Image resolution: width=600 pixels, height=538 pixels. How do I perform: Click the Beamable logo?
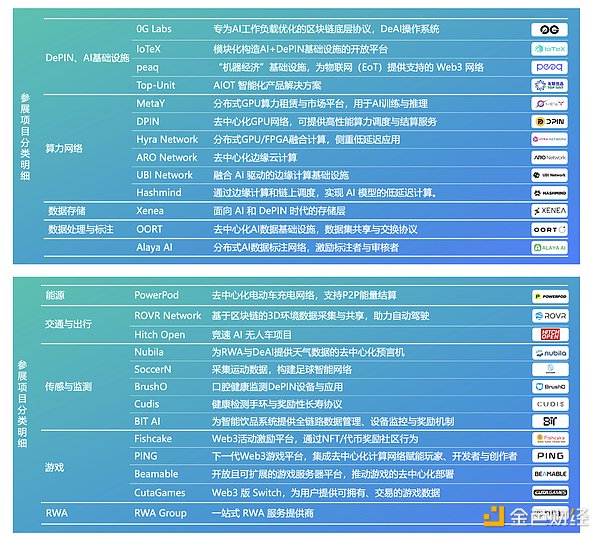click(549, 474)
